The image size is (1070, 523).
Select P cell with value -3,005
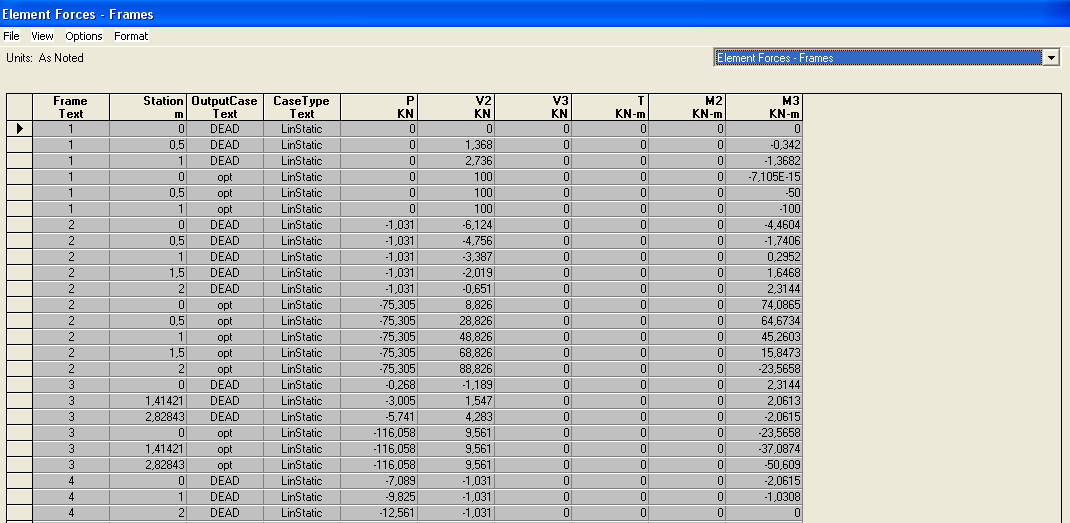pos(379,401)
